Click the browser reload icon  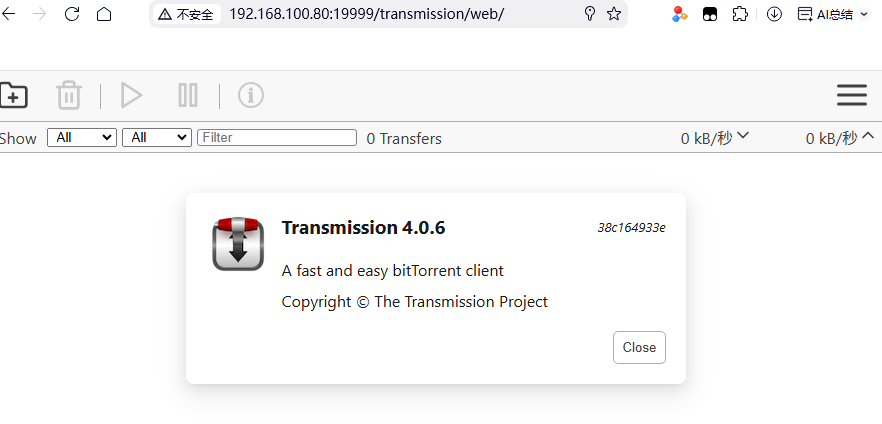72,14
